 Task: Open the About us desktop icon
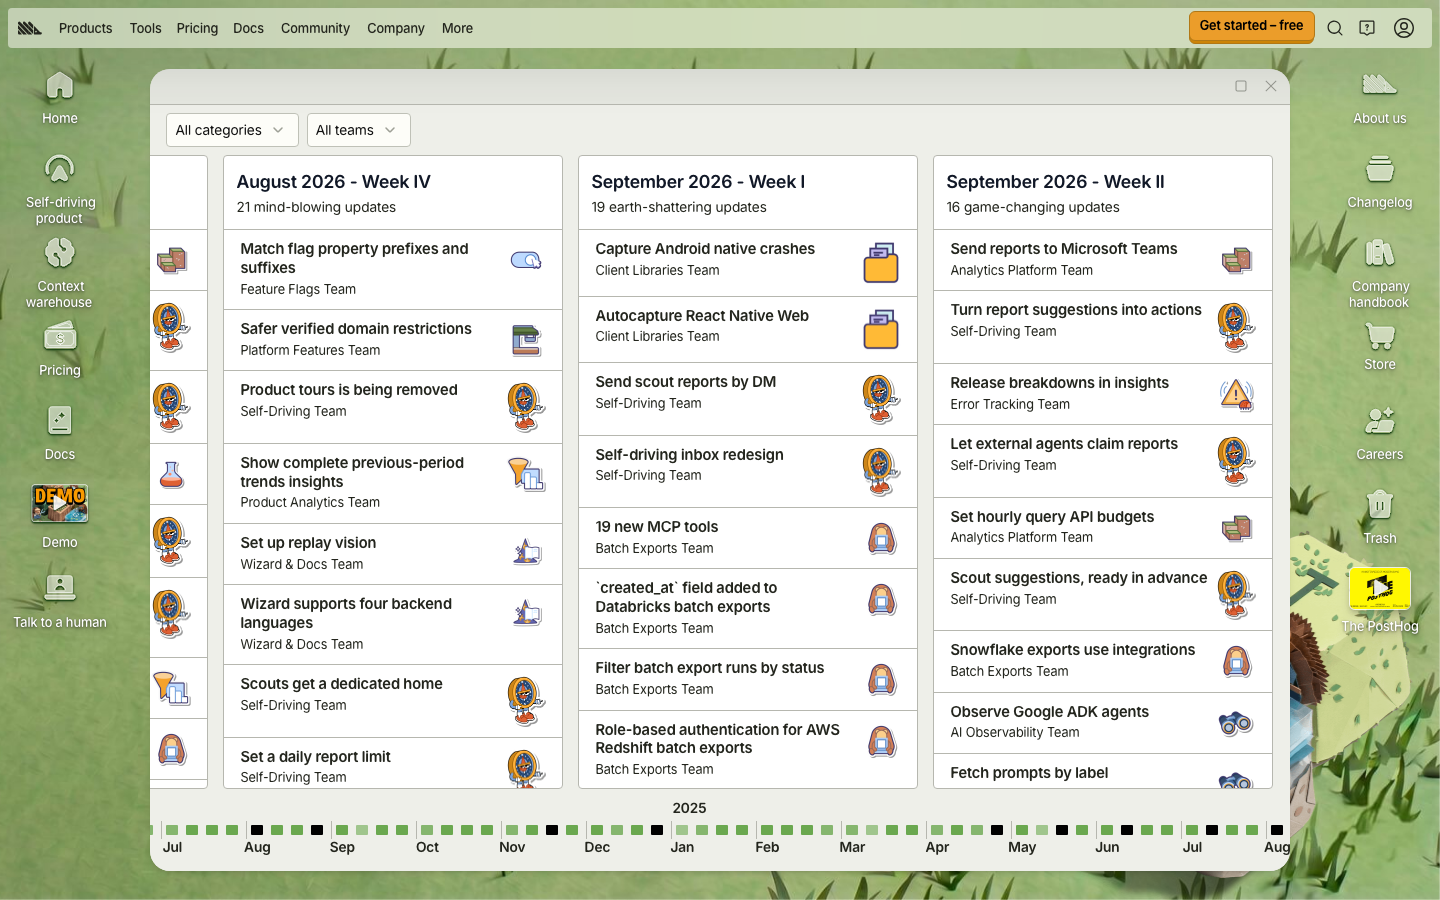tap(1380, 97)
